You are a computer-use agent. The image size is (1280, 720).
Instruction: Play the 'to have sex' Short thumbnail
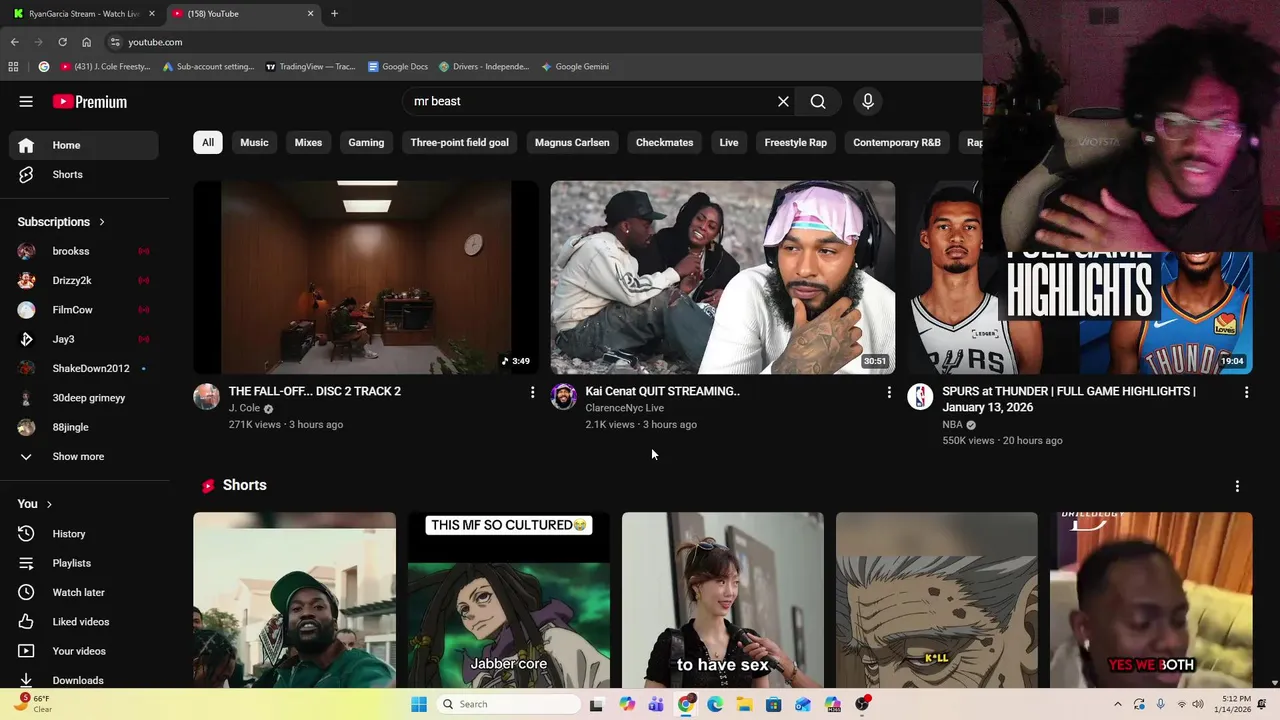[723, 600]
